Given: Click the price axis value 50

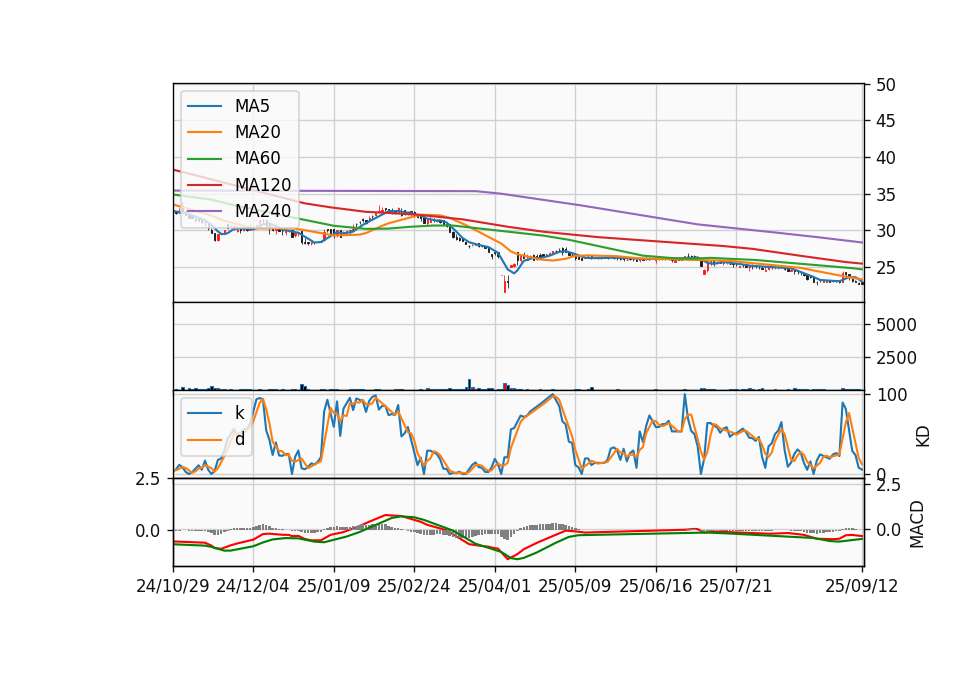Looking at the screenshot, I should click(886, 85).
